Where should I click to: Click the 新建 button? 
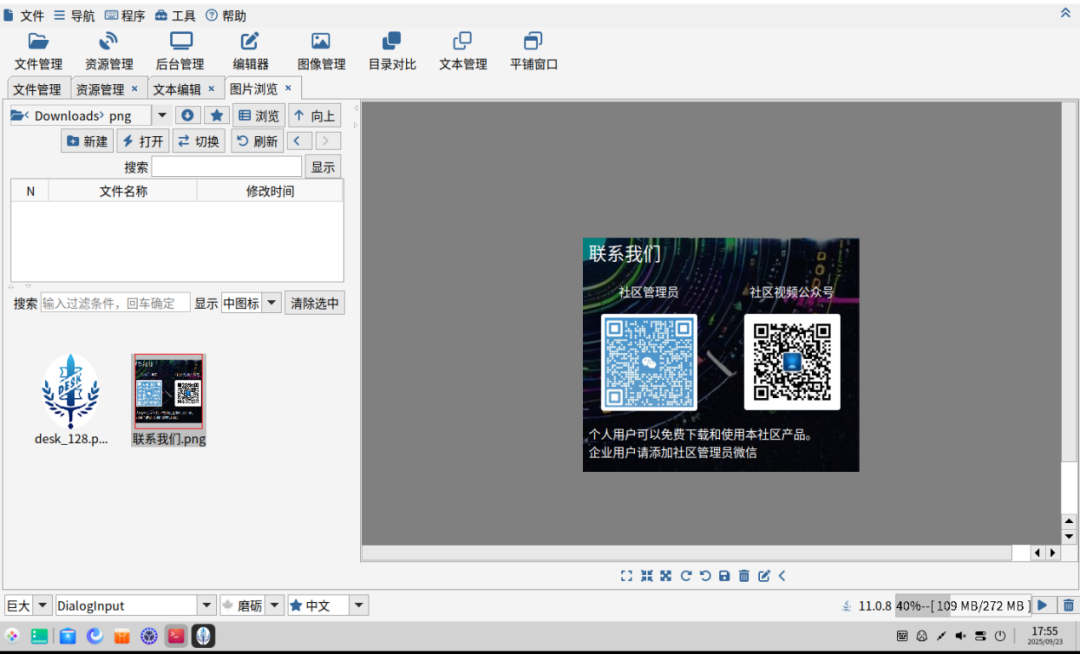coord(87,141)
